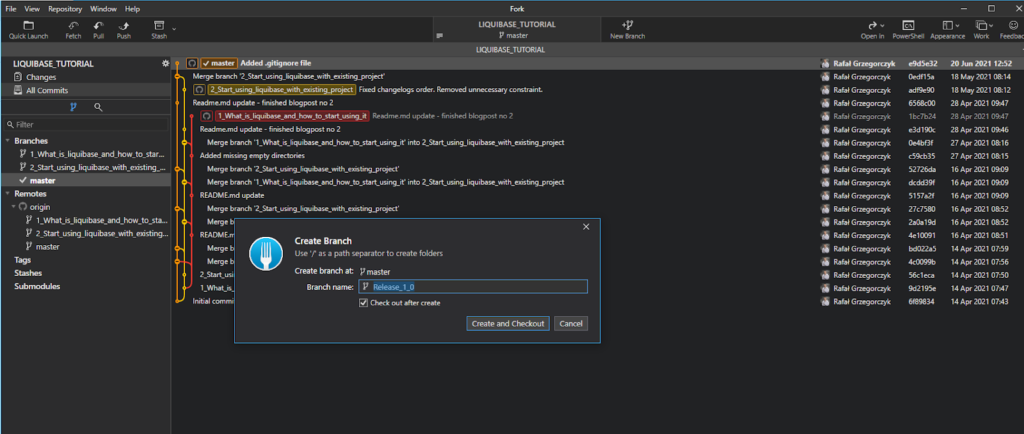The height and width of the screenshot is (434, 1024).
Task: Click commit hash 0edf15a
Action: pyautogui.click(x=921, y=76)
